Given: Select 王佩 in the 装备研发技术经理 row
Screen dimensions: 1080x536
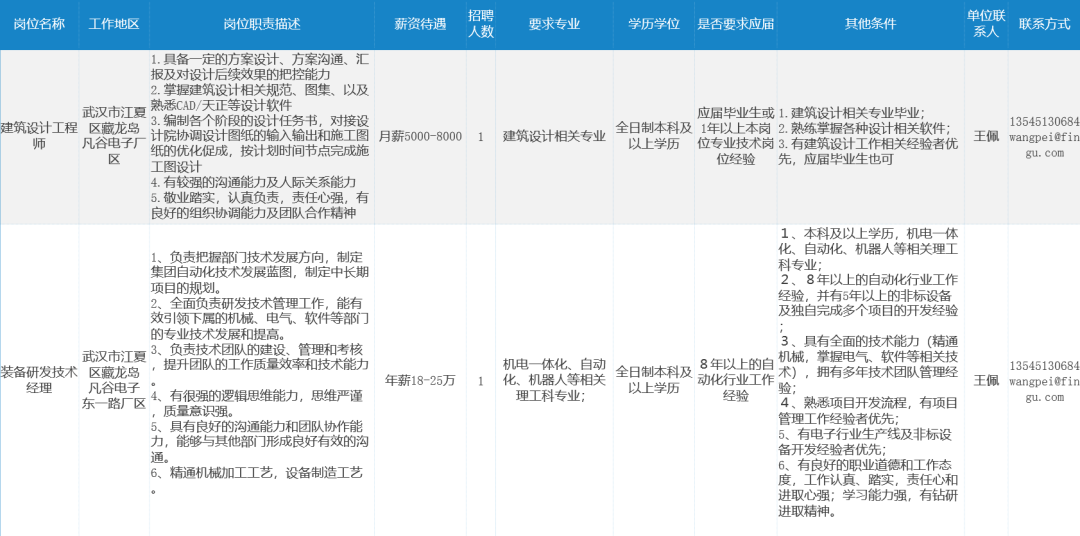Looking at the screenshot, I should pyautogui.click(x=986, y=380).
